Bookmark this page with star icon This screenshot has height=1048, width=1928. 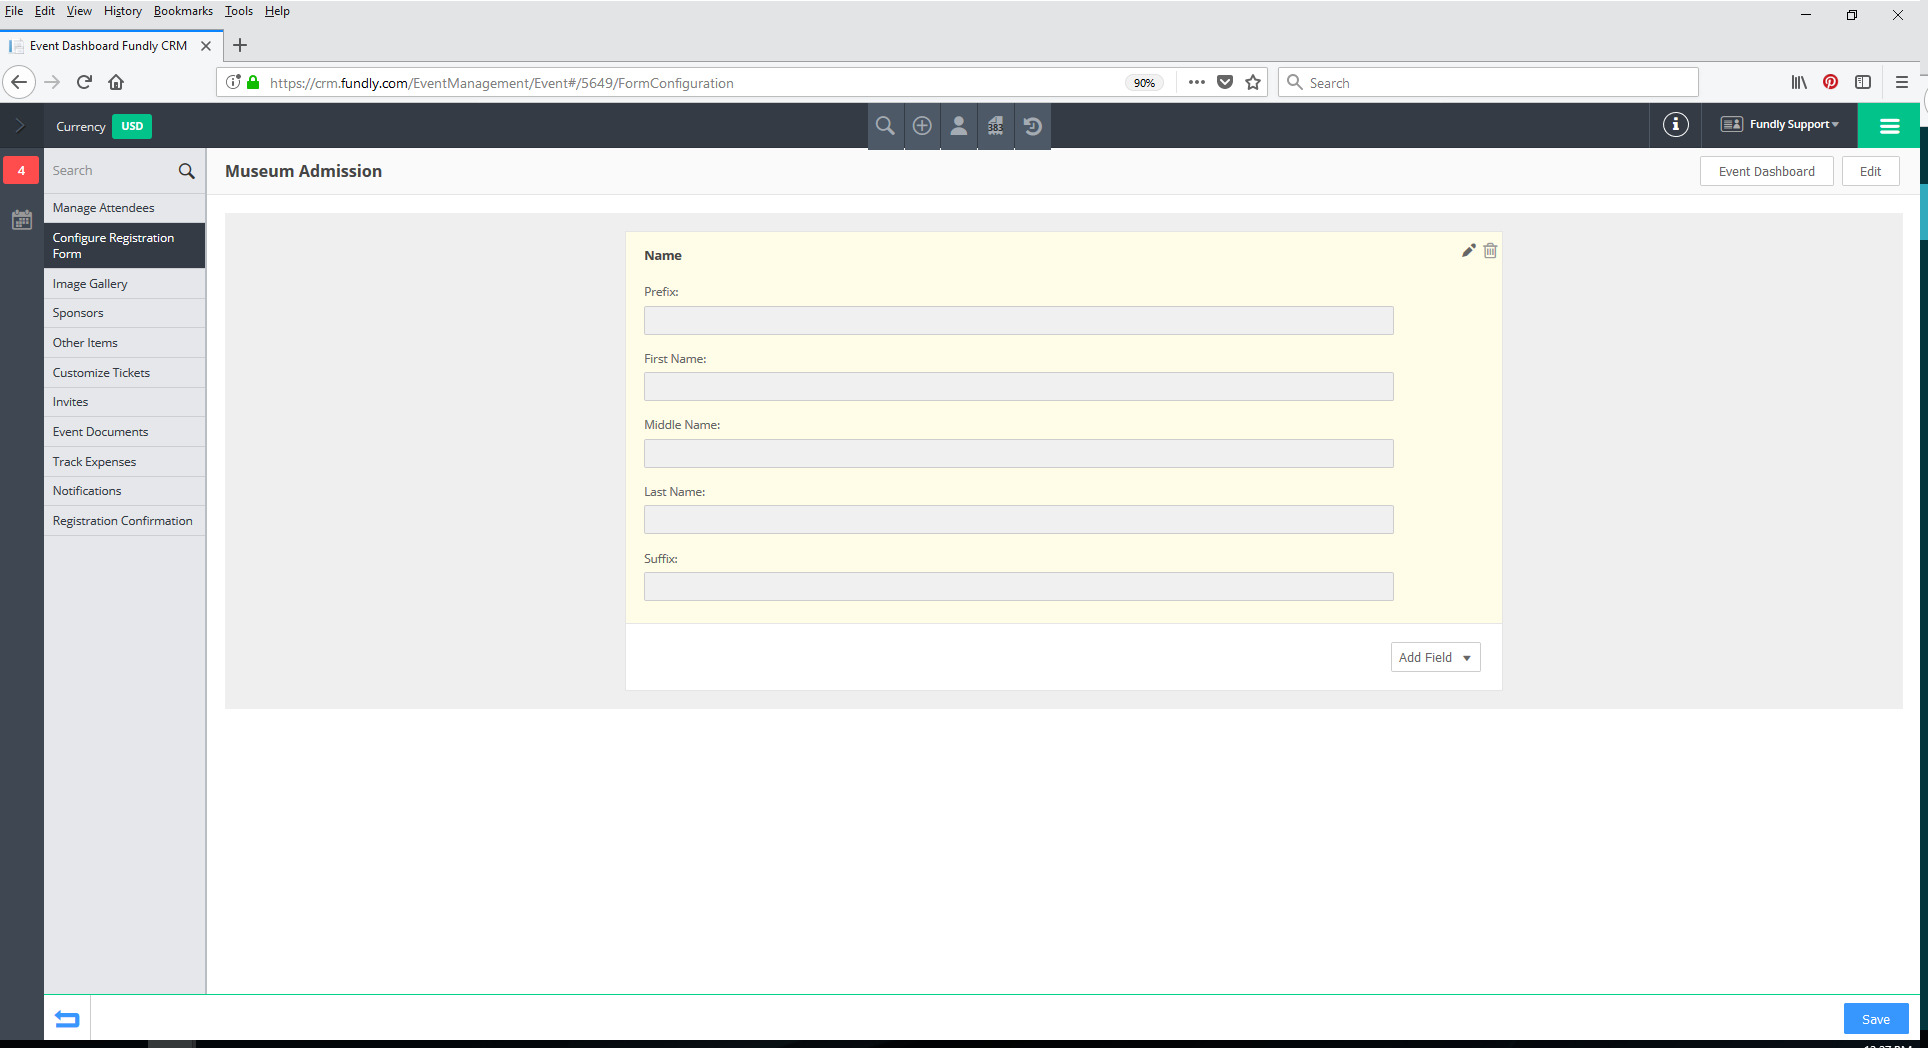coord(1253,82)
